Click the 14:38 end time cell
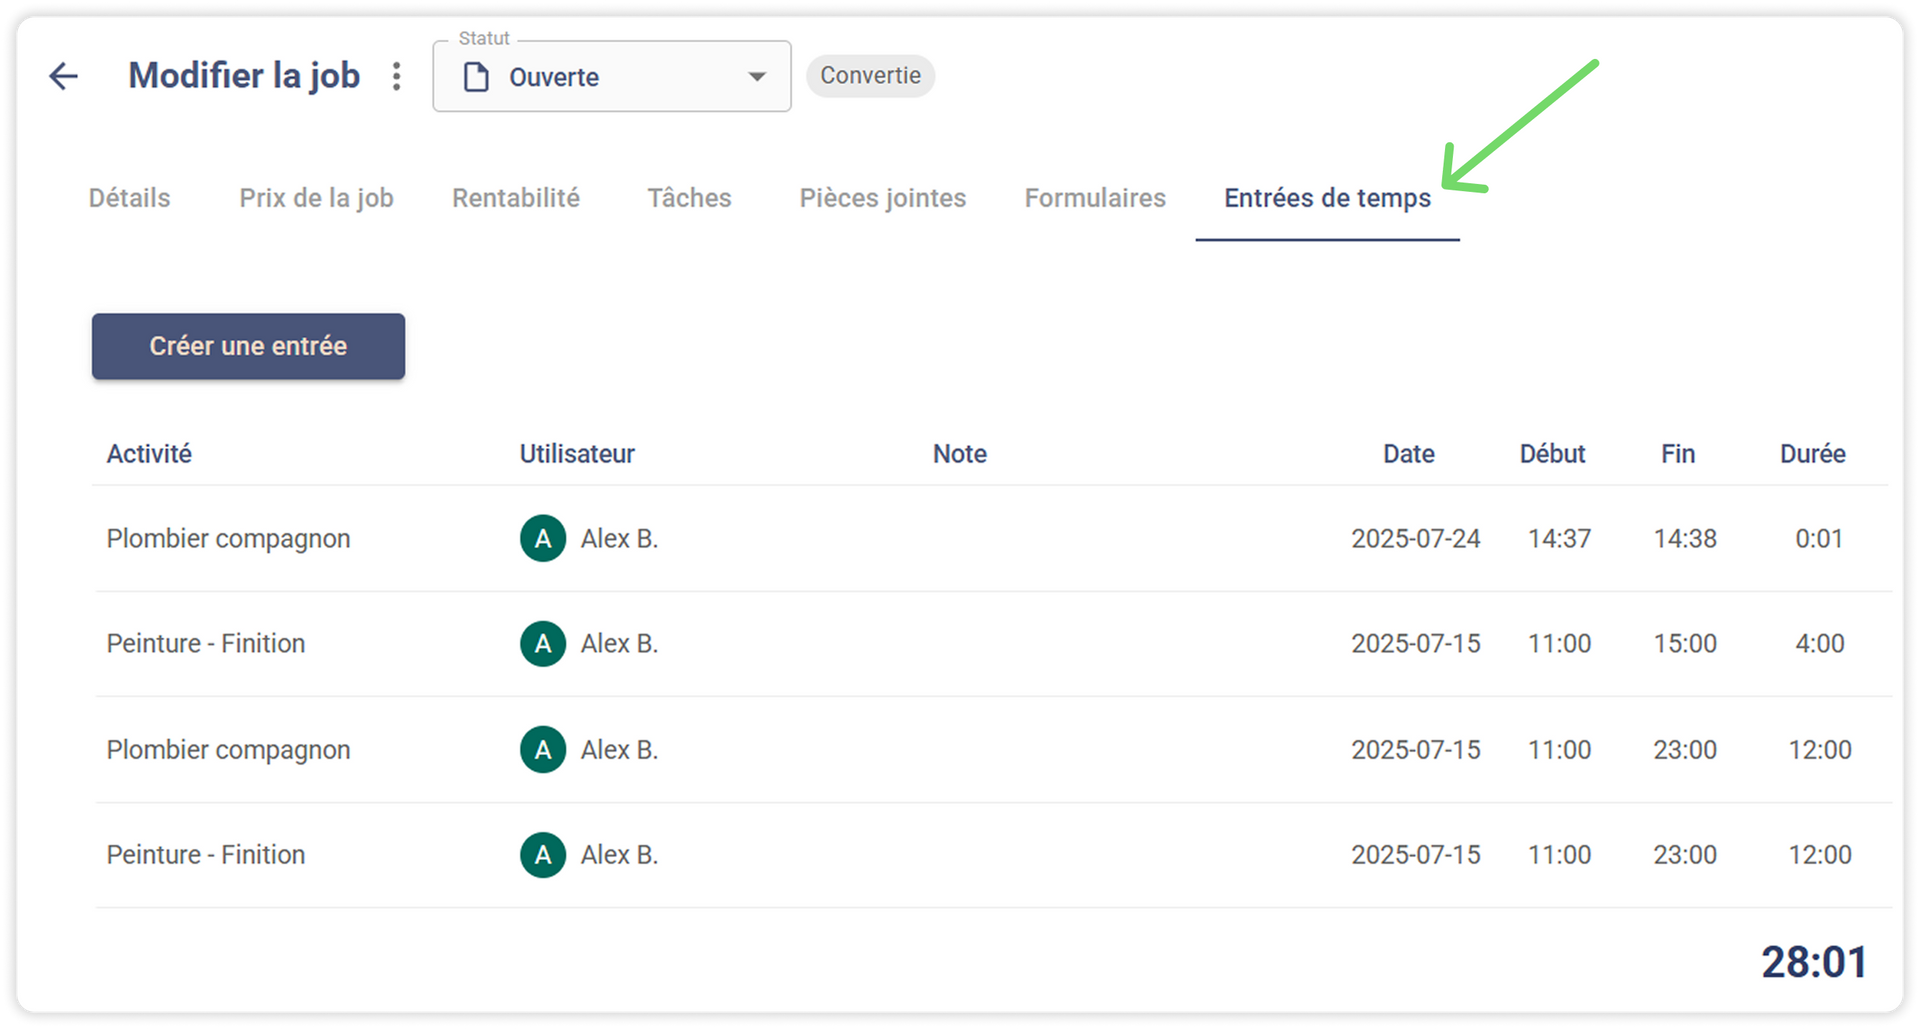 1685,539
